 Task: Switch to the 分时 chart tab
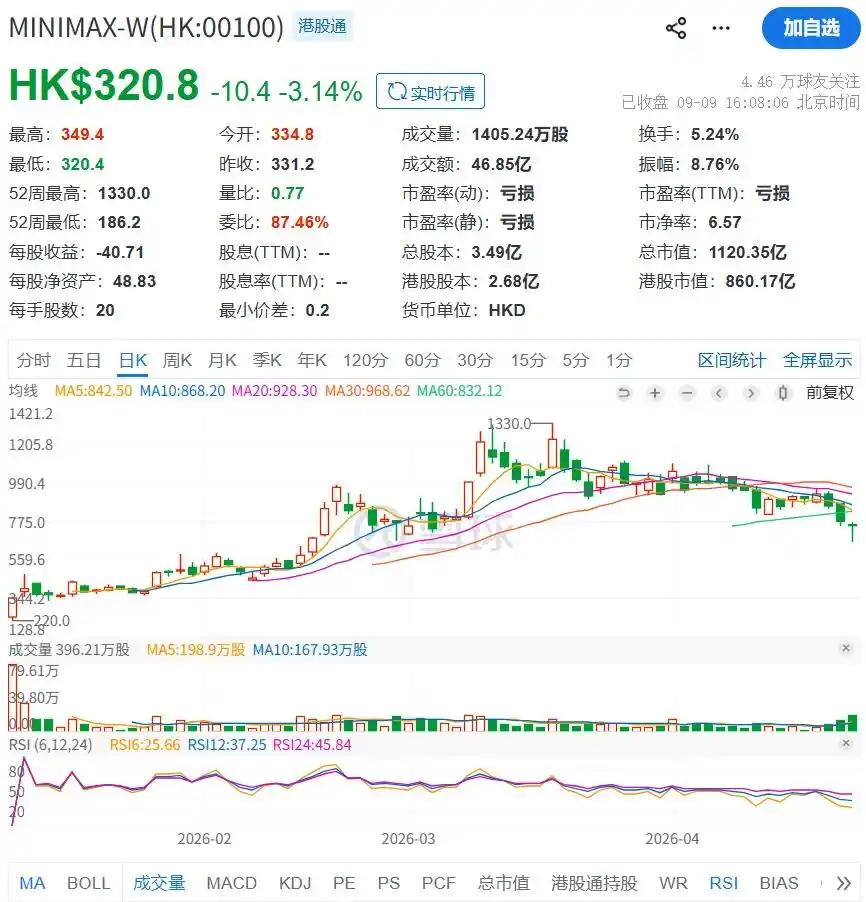pos(33,360)
